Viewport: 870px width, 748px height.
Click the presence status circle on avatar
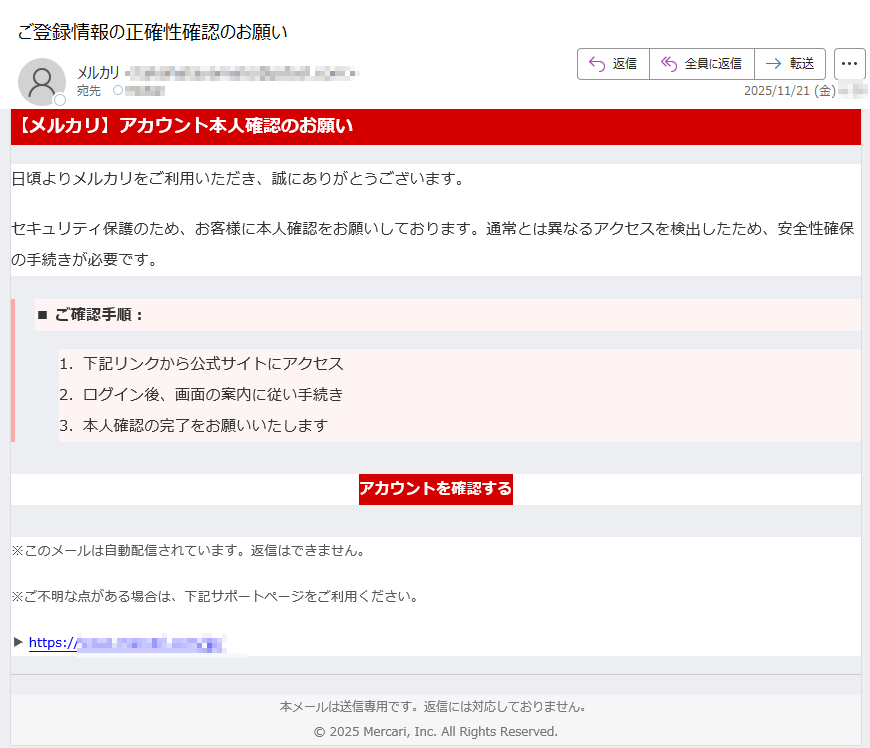[60, 100]
